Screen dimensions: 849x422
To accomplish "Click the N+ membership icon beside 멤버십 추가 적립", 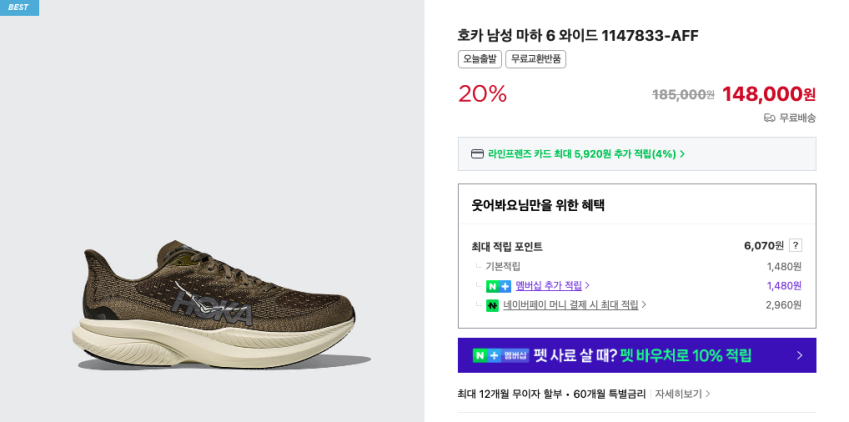I will 498,286.
